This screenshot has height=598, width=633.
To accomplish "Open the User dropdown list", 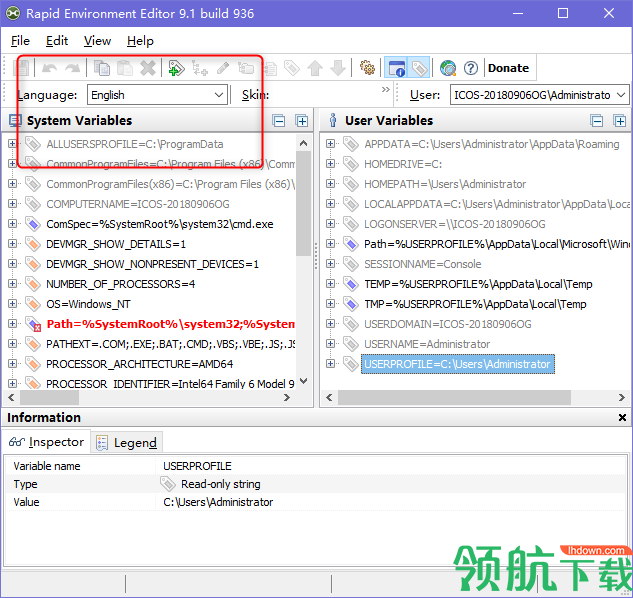I will click(x=539, y=95).
